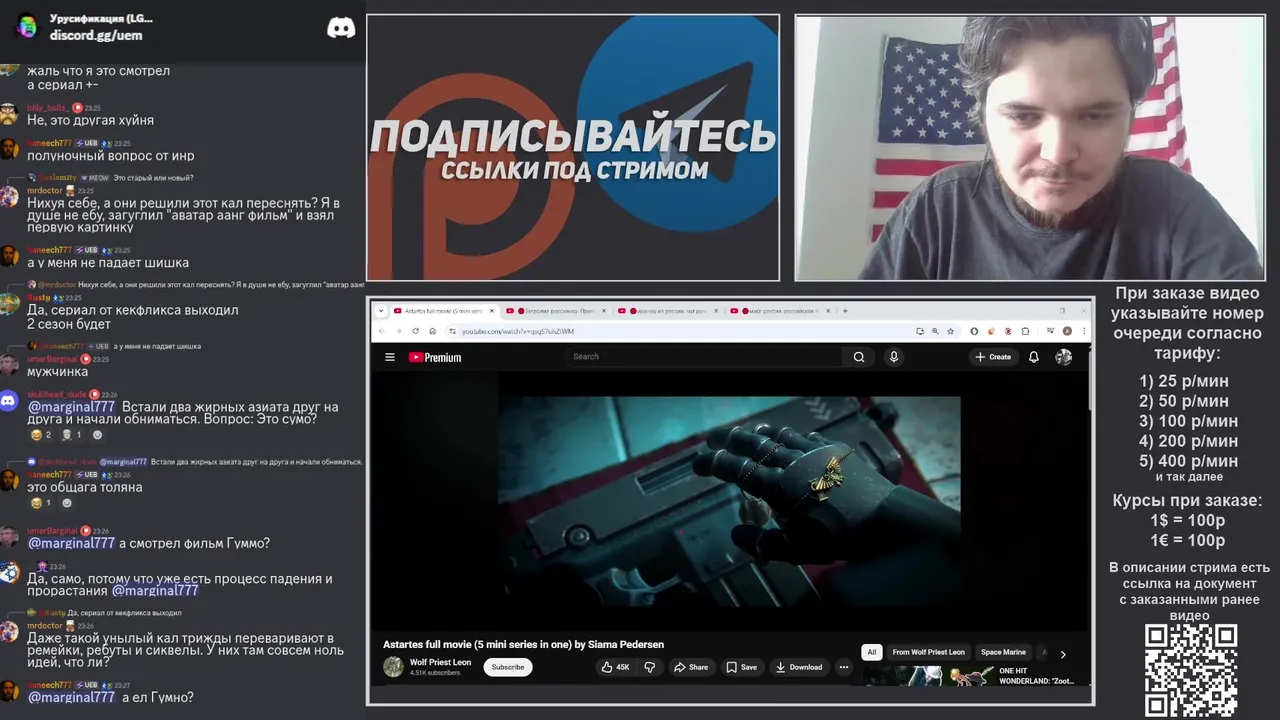Click the Create button
The width and height of the screenshot is (1280, 720).
[x=993, y=357]
